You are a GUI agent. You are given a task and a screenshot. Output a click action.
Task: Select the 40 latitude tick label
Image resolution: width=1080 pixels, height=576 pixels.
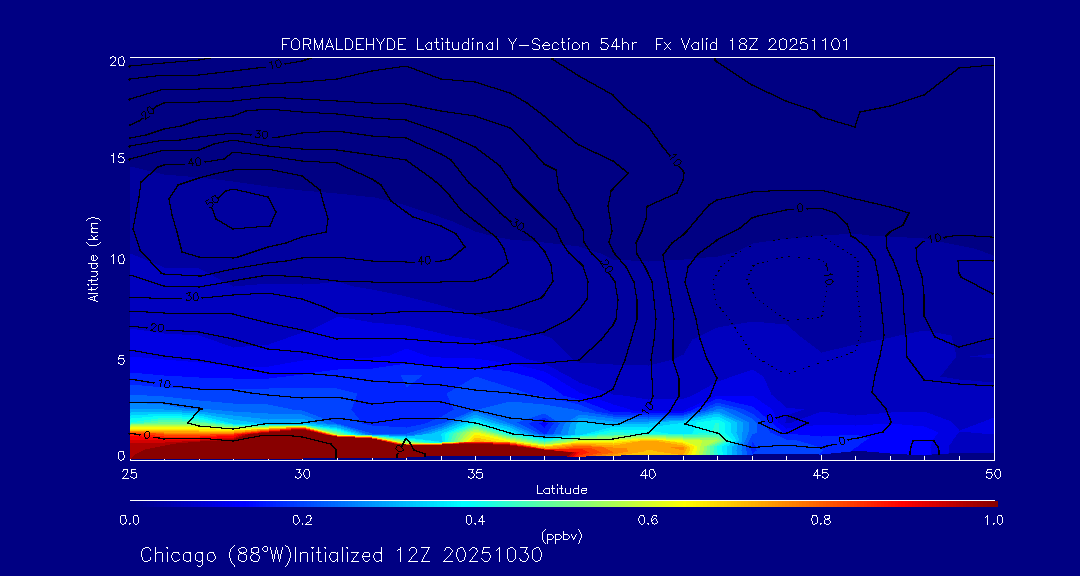click(x=648, y=473)
